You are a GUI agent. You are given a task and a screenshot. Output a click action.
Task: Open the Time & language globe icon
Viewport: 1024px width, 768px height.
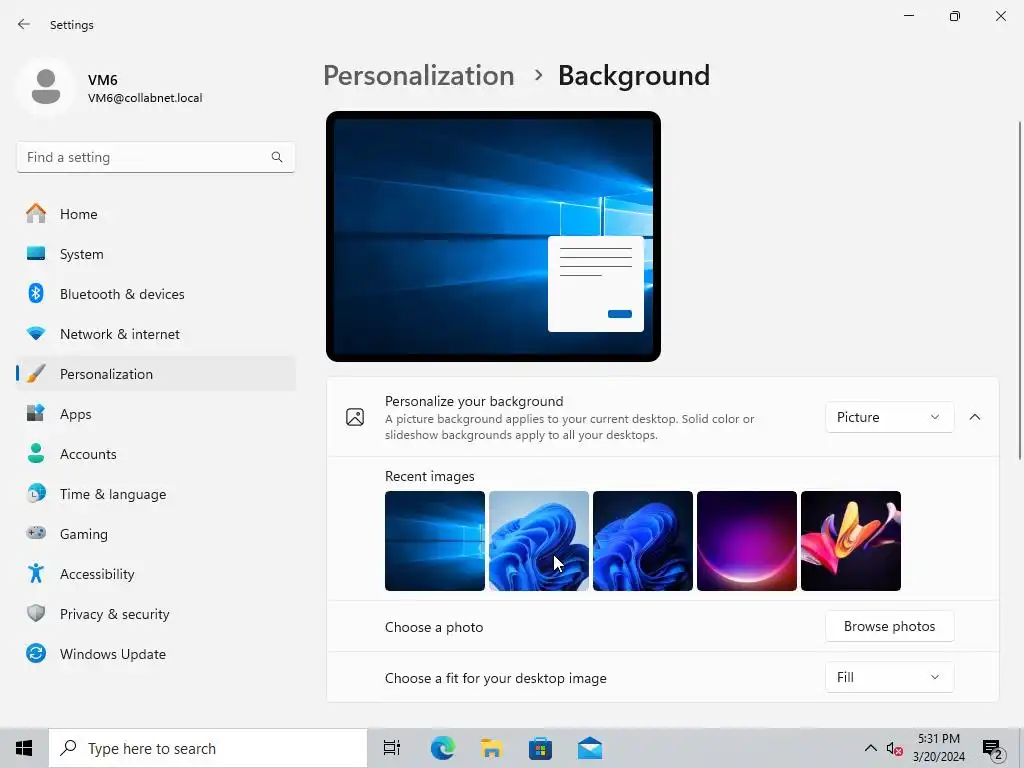[36, 493]
